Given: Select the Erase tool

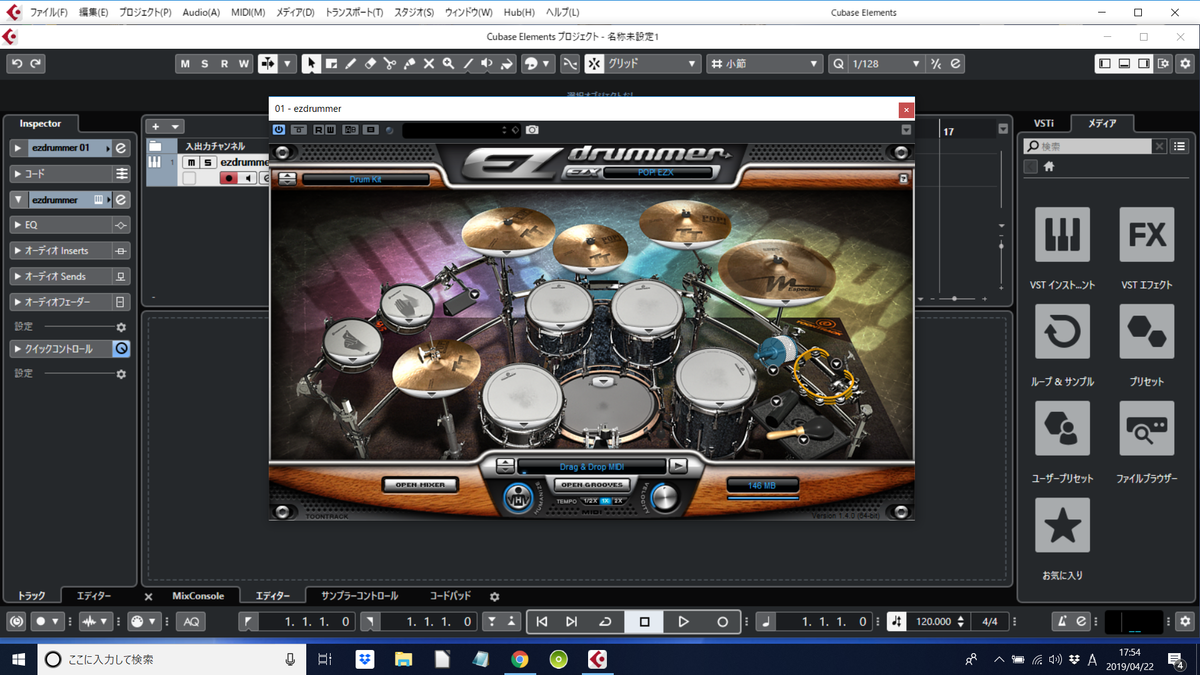Looking at the screenshot, I should (x=370, y=64).
